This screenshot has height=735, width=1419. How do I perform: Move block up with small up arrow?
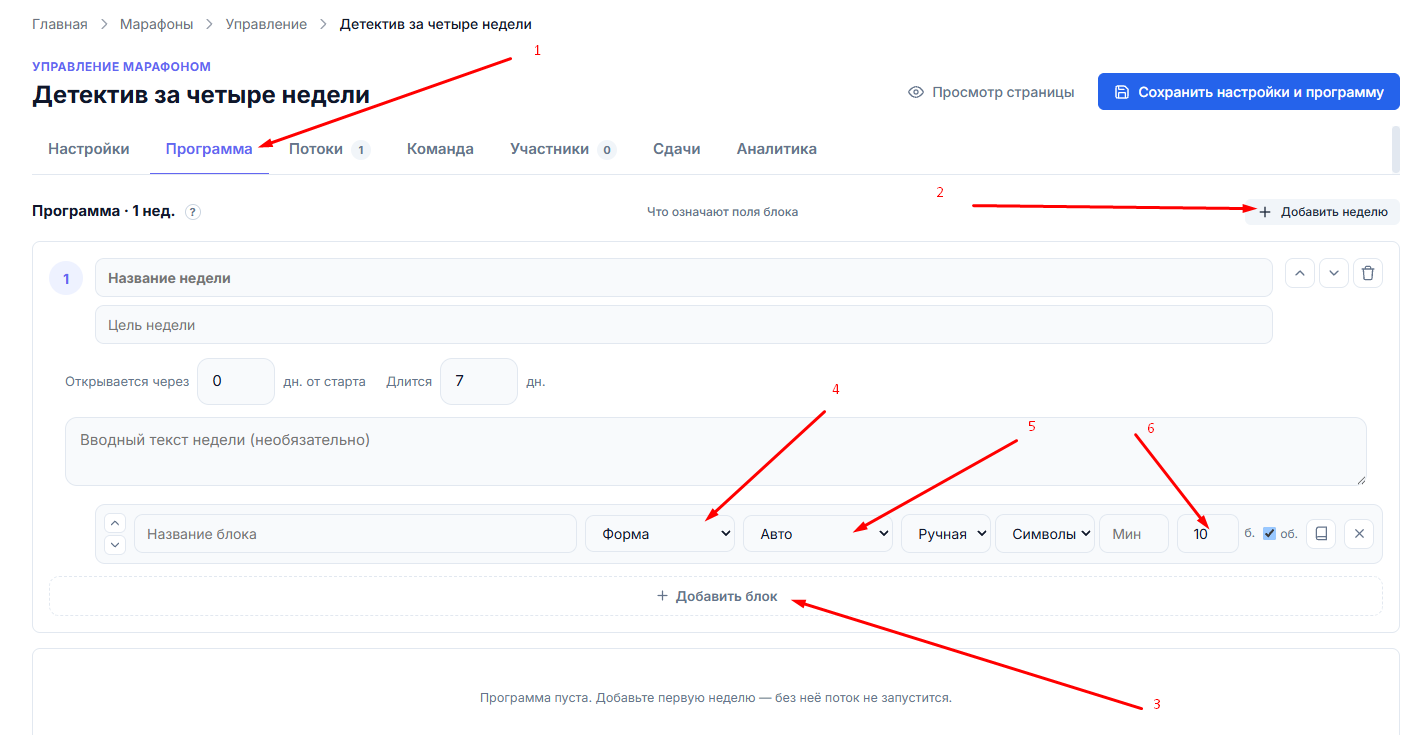coord(115,523)
